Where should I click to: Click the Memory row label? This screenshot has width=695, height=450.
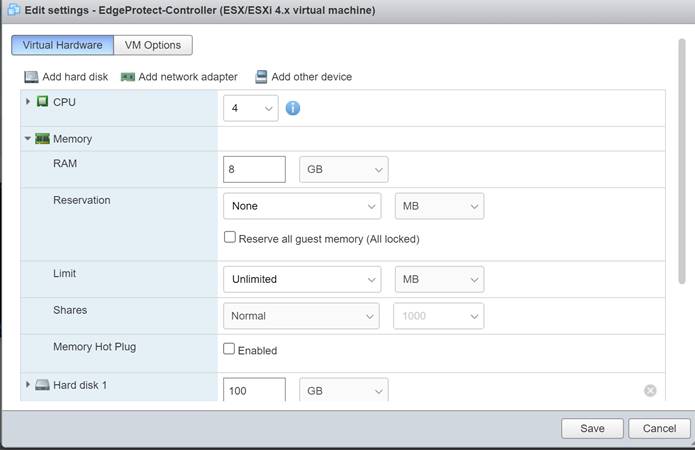click(x=72, y=139)
